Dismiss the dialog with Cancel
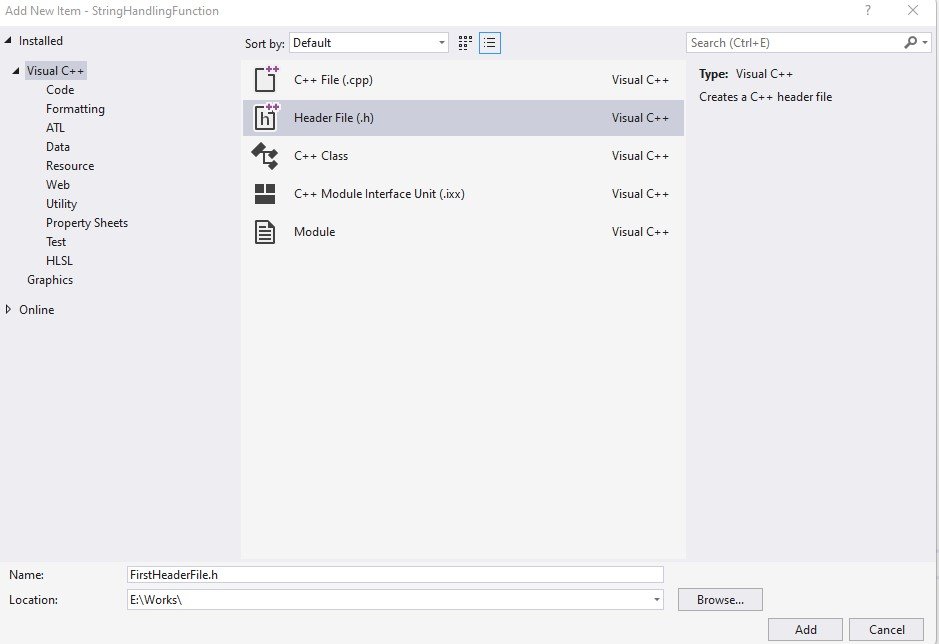 (887, 630)
